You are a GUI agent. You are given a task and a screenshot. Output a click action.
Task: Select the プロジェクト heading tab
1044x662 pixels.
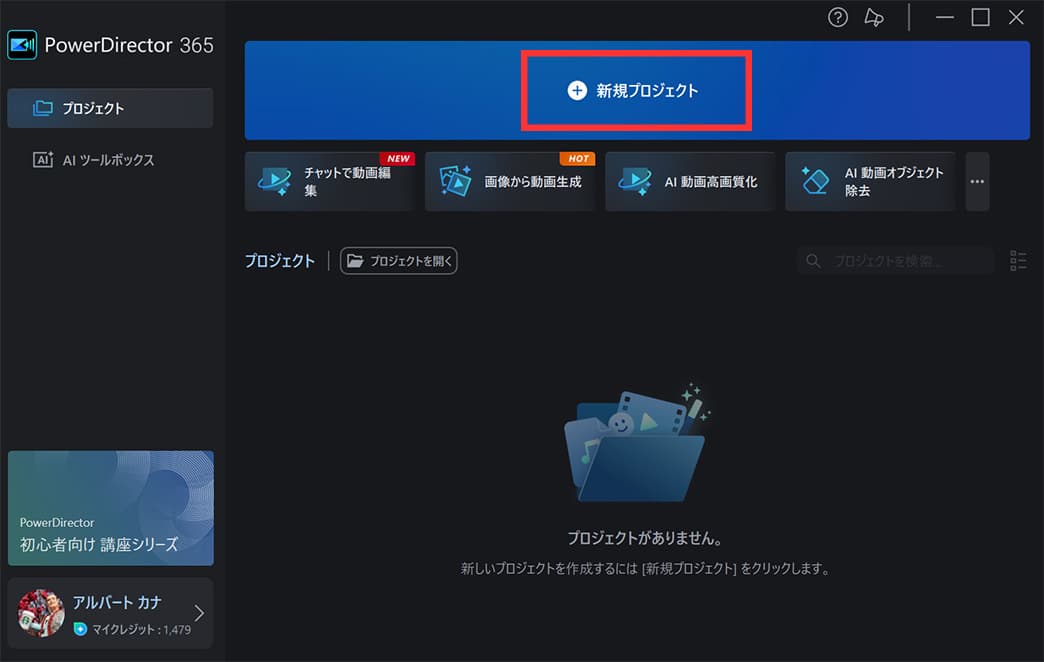pos(280,260)
